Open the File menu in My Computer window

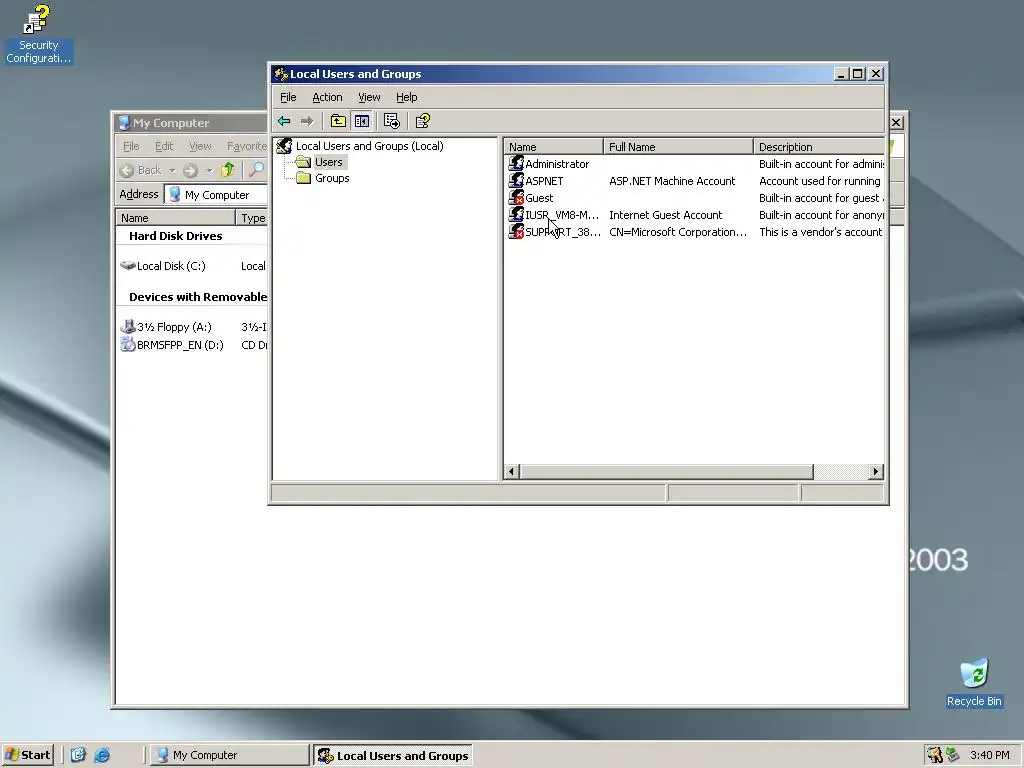point(131,146)
